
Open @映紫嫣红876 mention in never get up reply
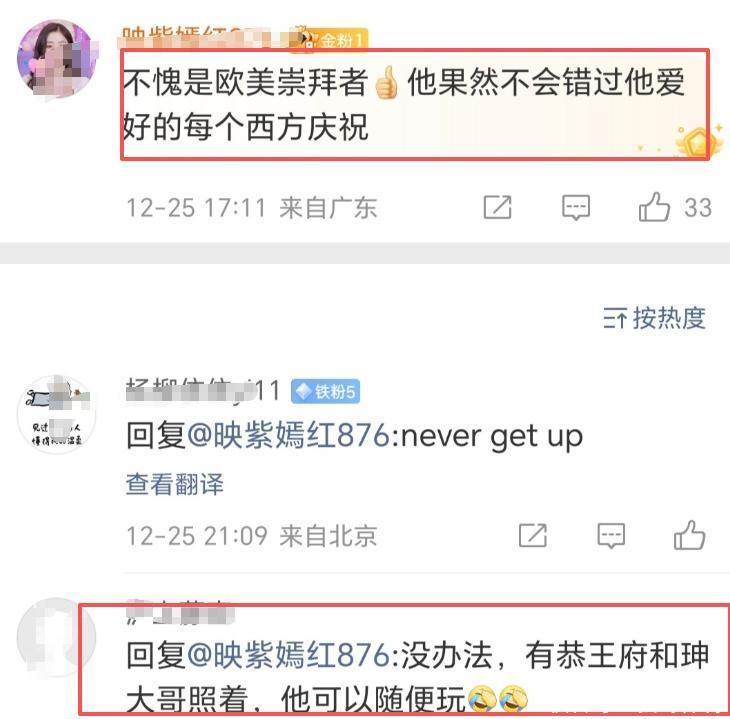coord(288,435)
